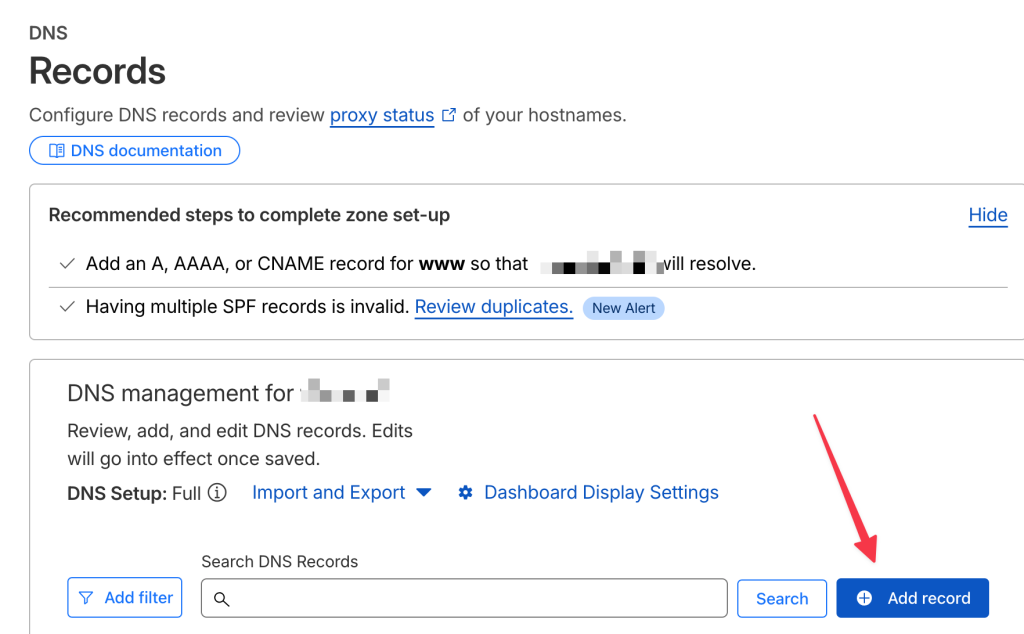Click the gear icon for Dashboard Display Settings
This screenshot has height=634, width=1024.
pyautogui.click(x=465, y=493)
